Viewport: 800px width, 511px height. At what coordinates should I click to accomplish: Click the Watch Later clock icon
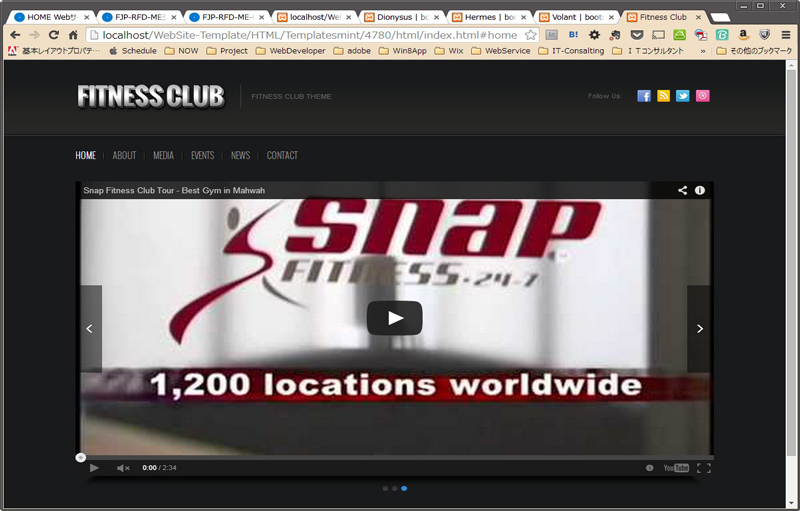(x=649, y=468)
